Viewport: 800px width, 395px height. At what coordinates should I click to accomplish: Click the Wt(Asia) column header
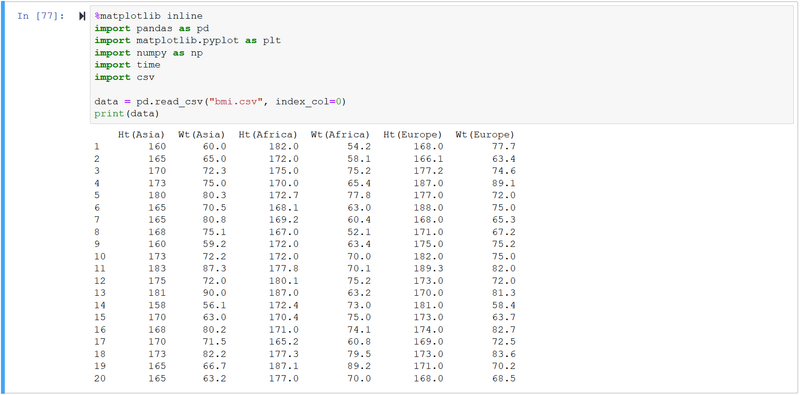(202, 135)
